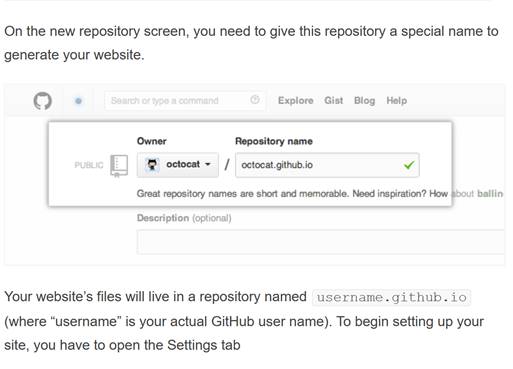This screenshot has height=369, width=513.
Task: Click the 'Search or type a command' field
Action: pyautogui.click(x=185, y=100)
